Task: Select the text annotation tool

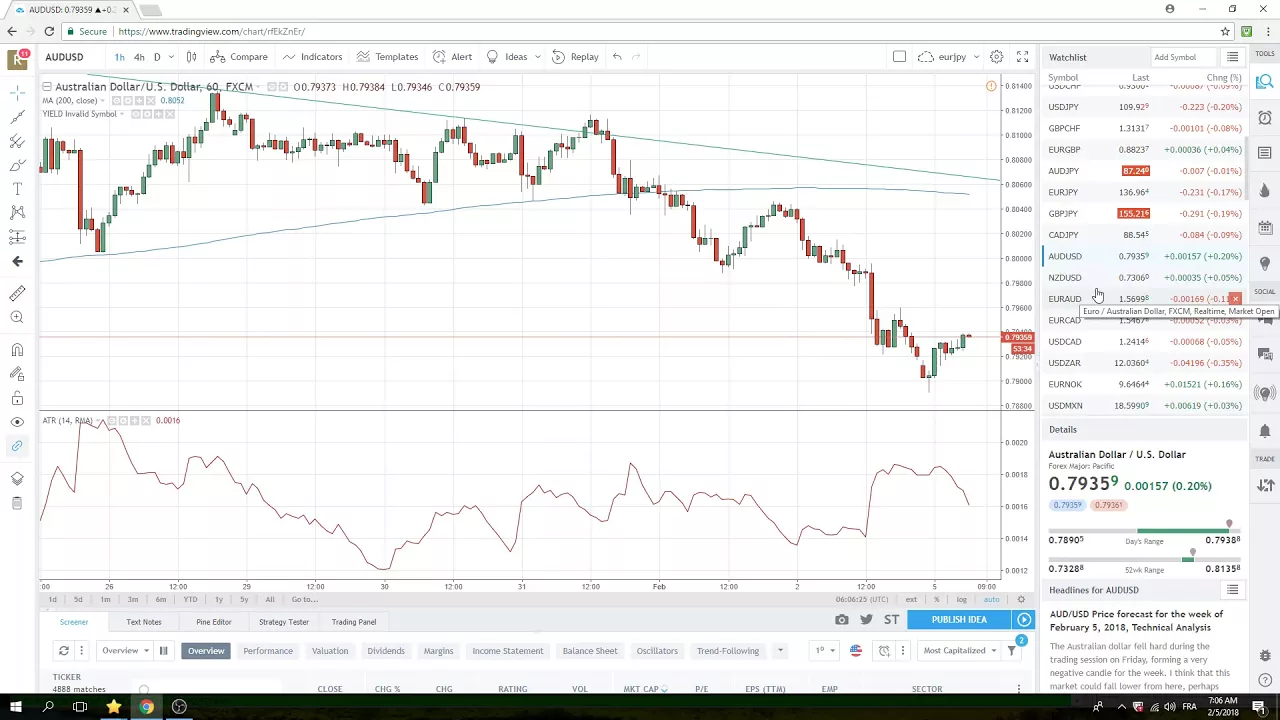Action: [x=17, y=189]
